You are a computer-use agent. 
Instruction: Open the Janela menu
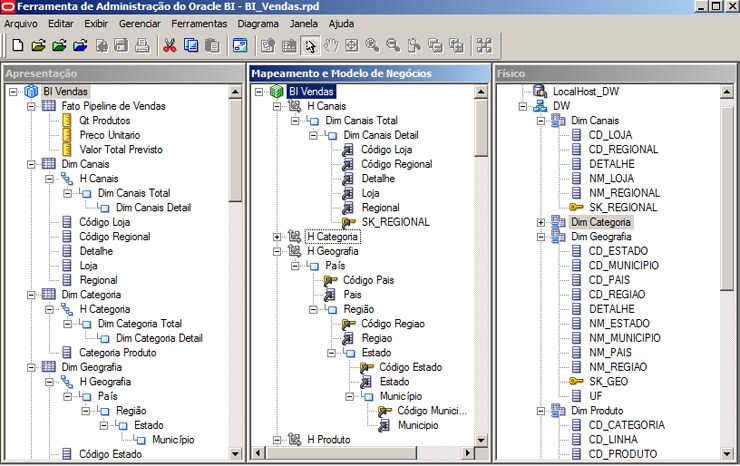(x=303, y=24)
